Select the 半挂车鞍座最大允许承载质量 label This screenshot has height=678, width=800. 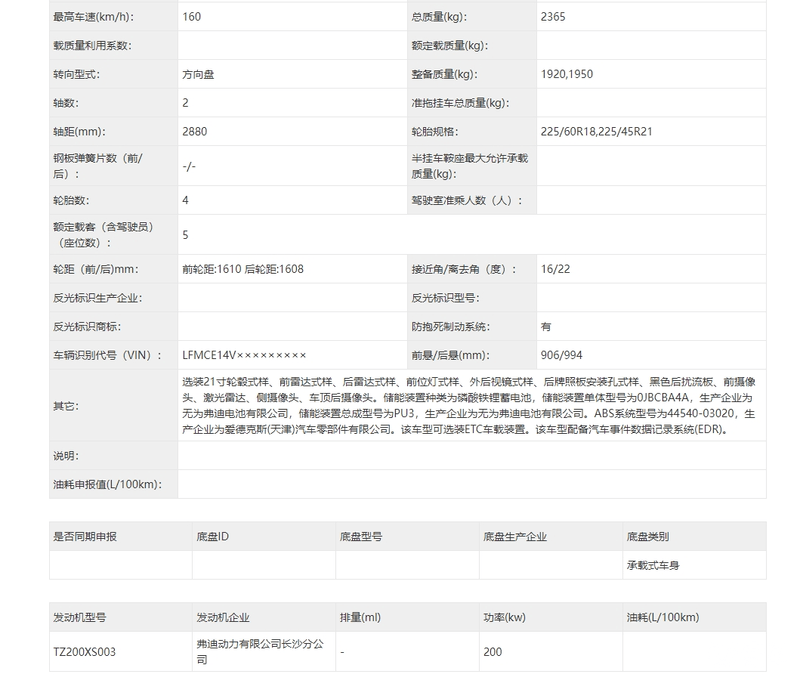pos(470,166)
